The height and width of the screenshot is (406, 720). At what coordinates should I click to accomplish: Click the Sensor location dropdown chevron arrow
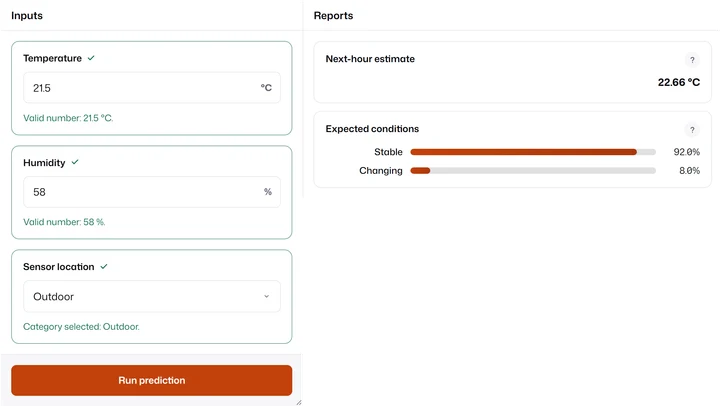point(266,296)
